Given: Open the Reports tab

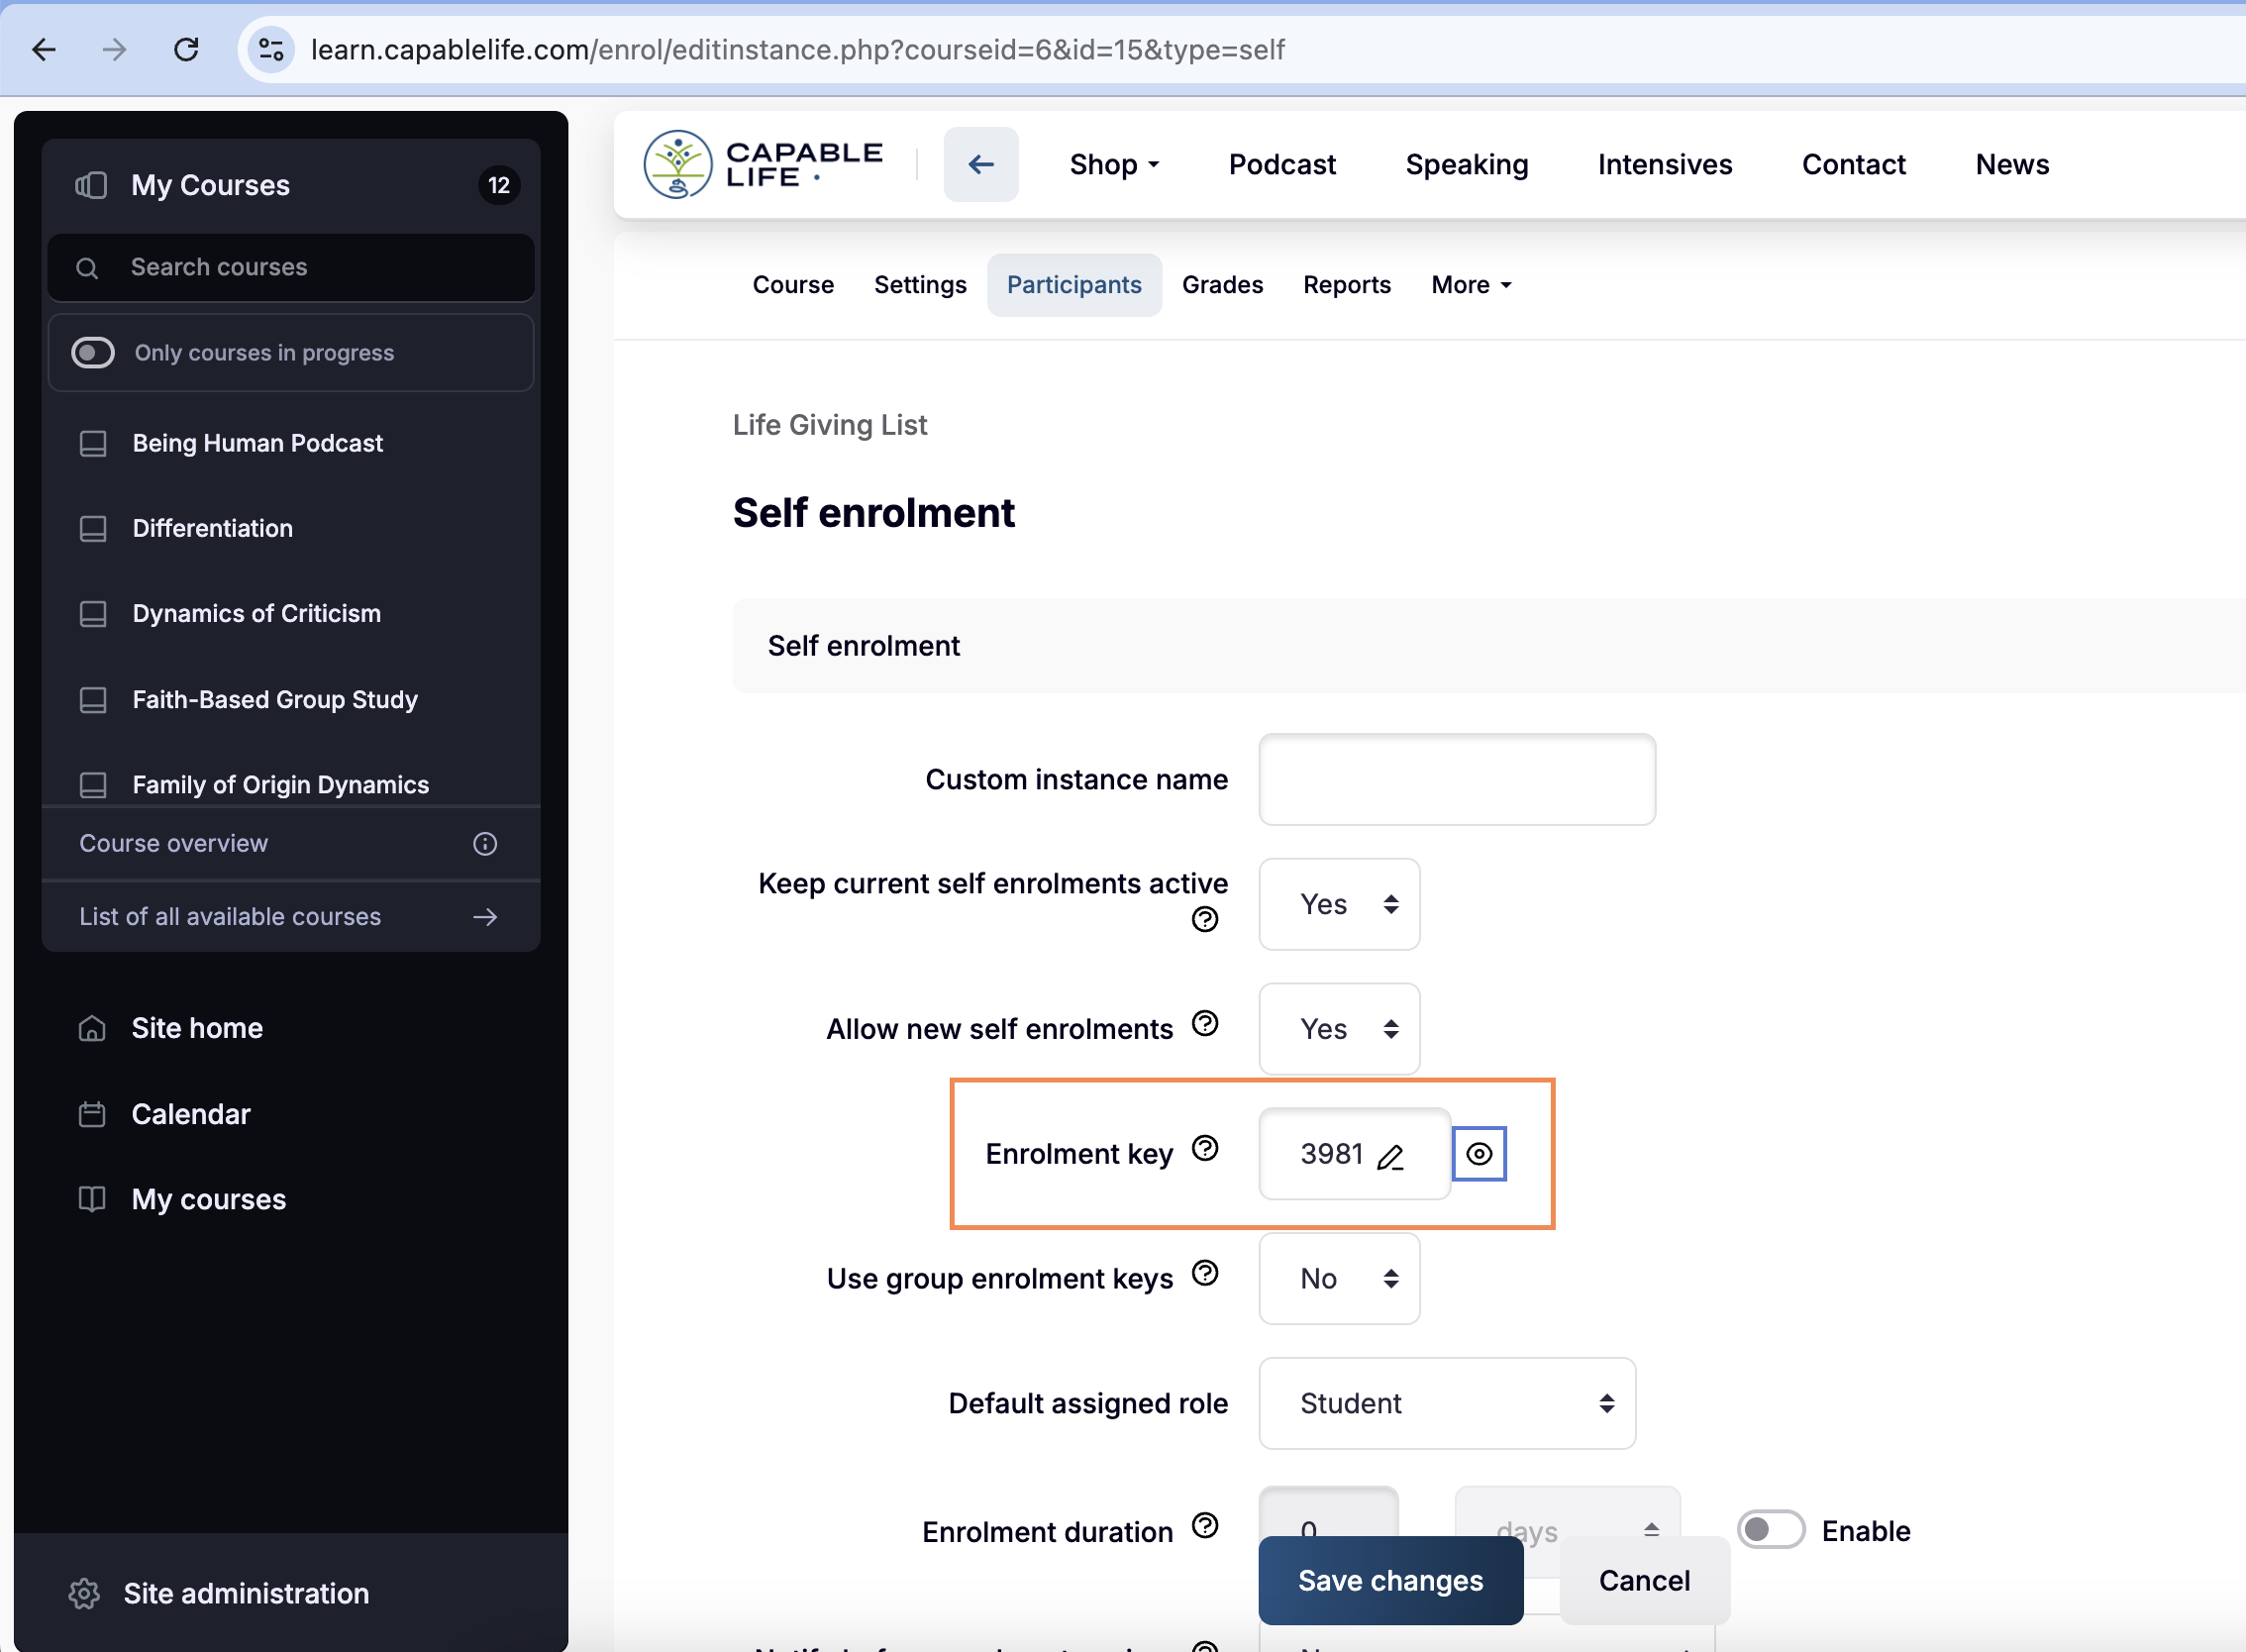Looking at the screenshot, I should (1346, 285).
